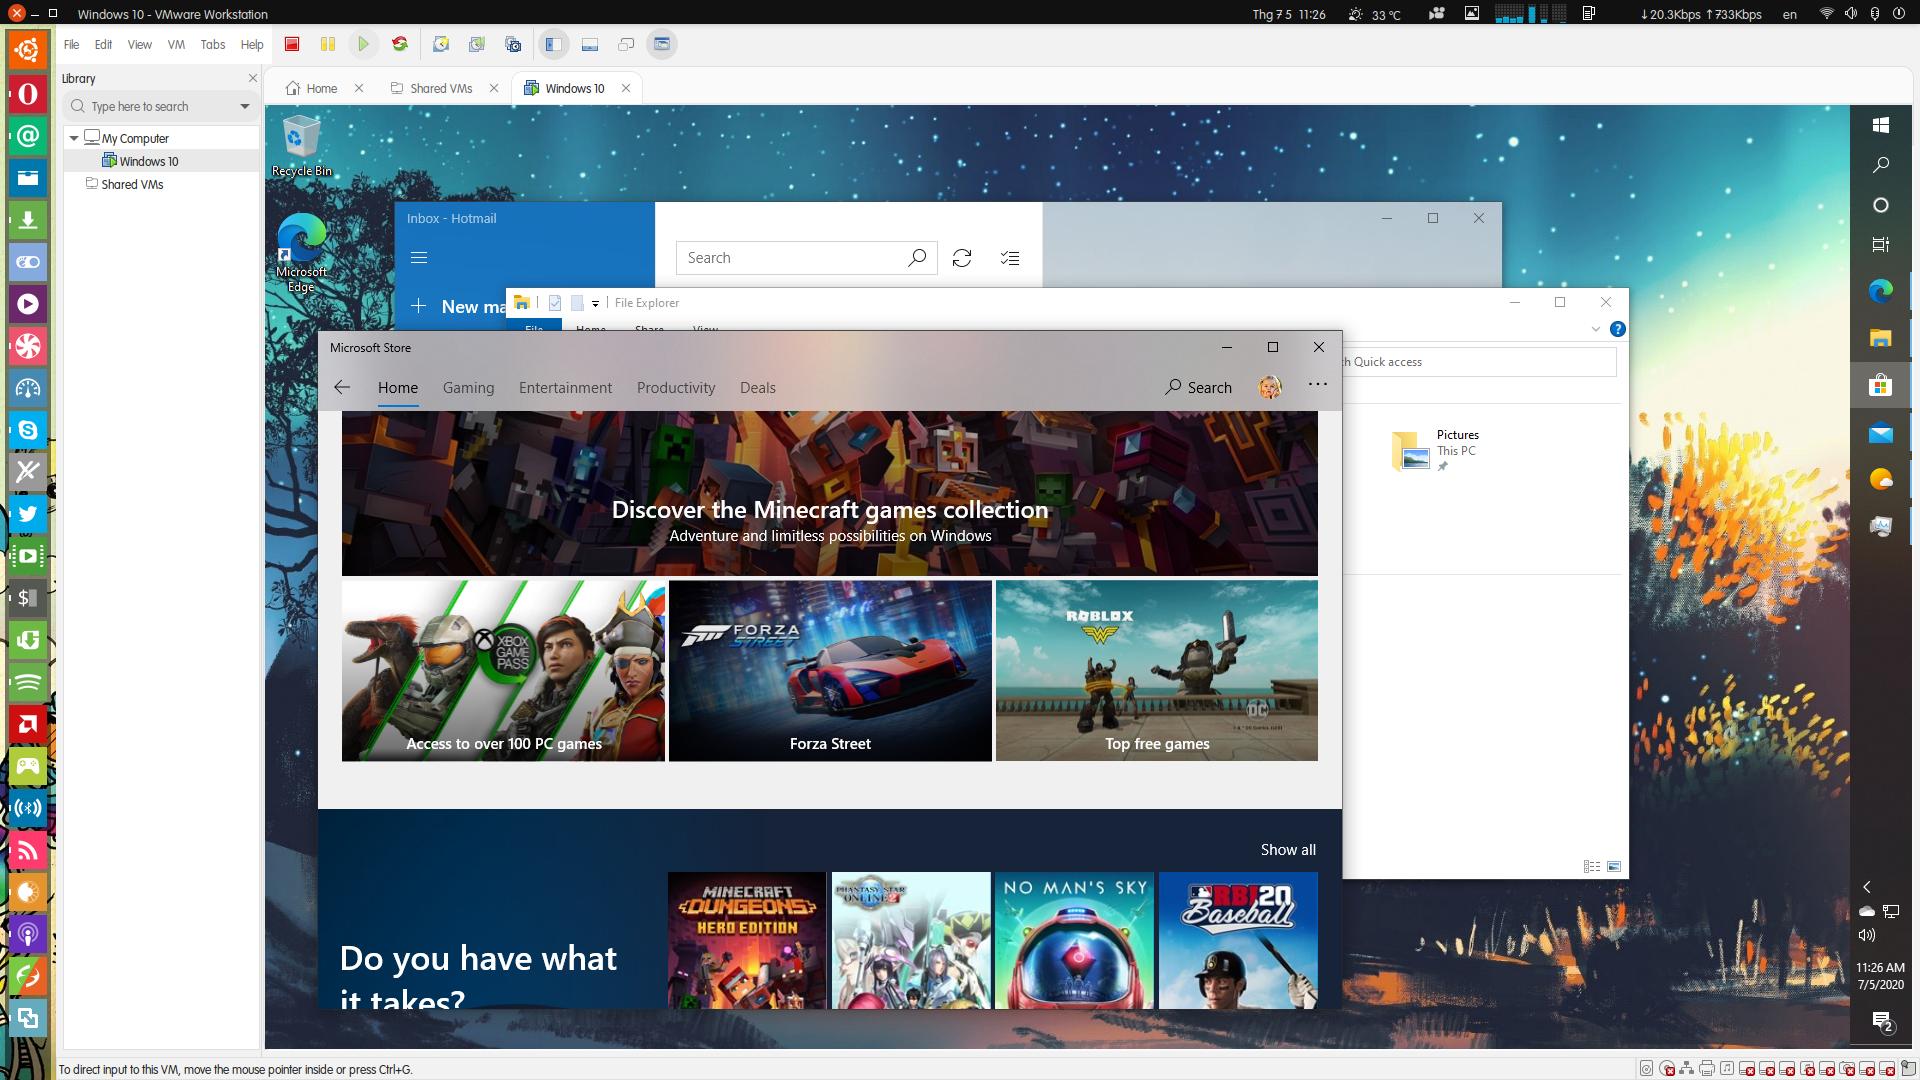Open the Xbox Game Pass tile
Screen dimensions: 1920x1080
click(503, 671)
